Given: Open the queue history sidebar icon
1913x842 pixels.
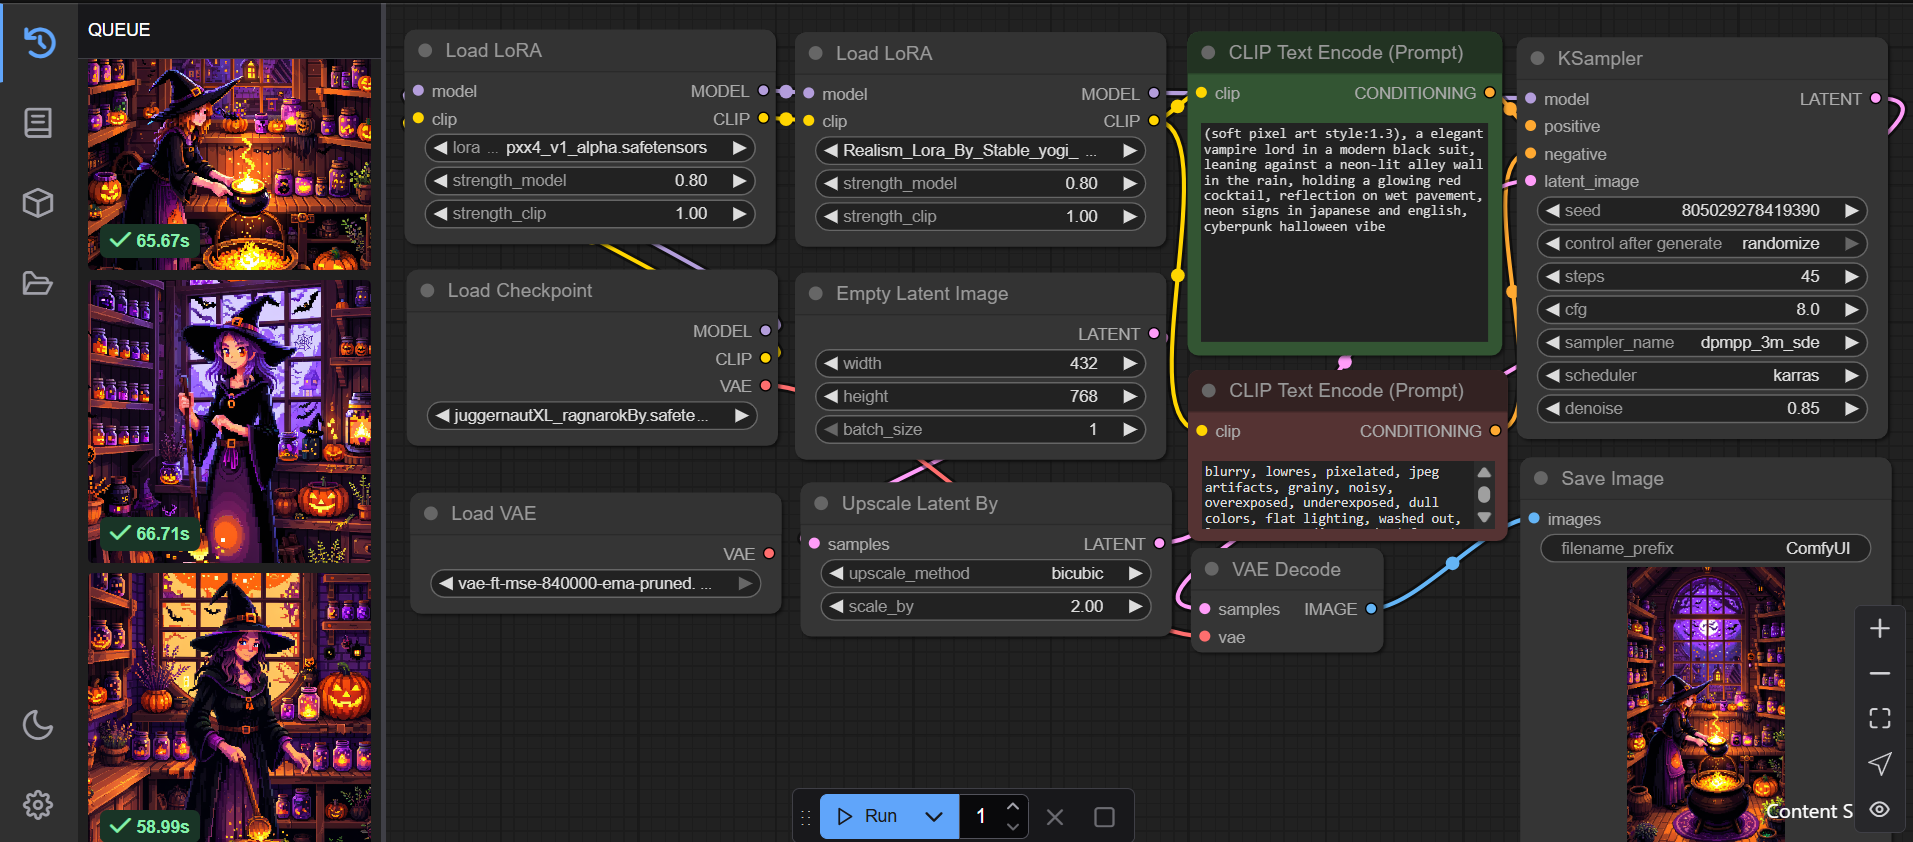Looking at the screenshot, I should tap(39, 42).
